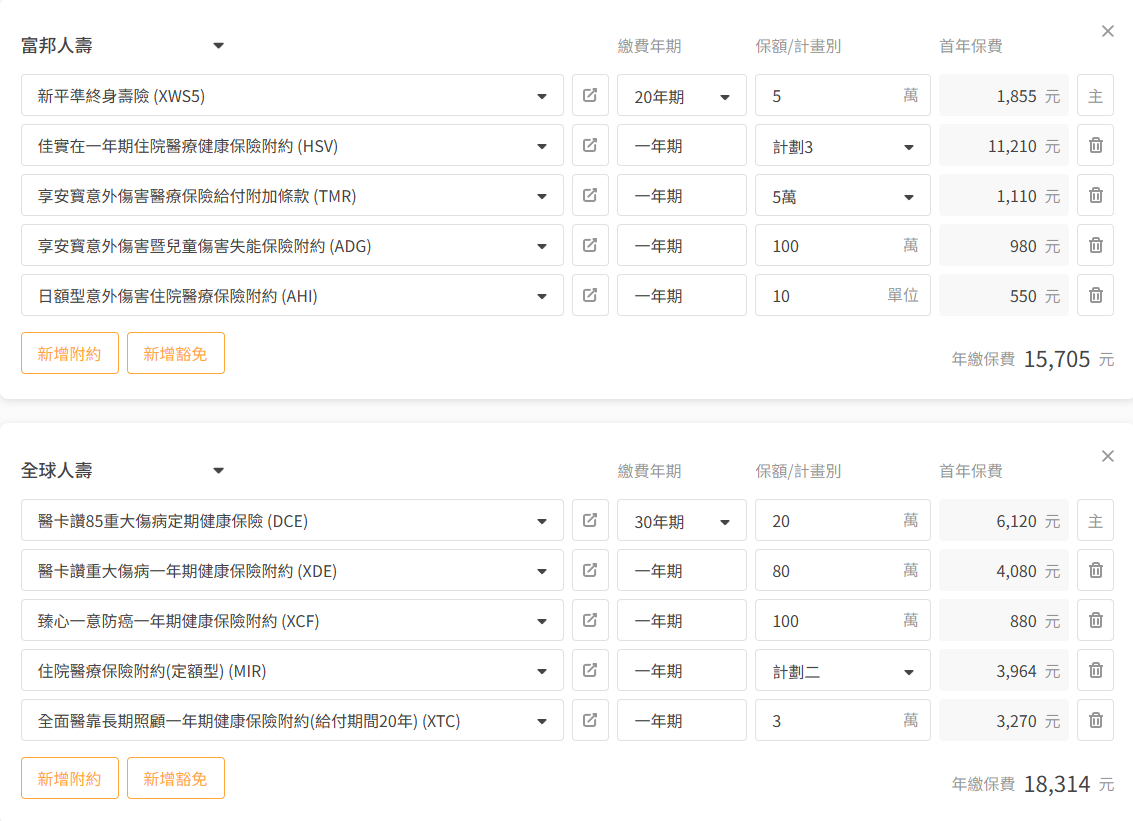Open external link for 臻心一意防癌 (XCF)
This screenshot has width=1133, height=821.
(590, 621)
